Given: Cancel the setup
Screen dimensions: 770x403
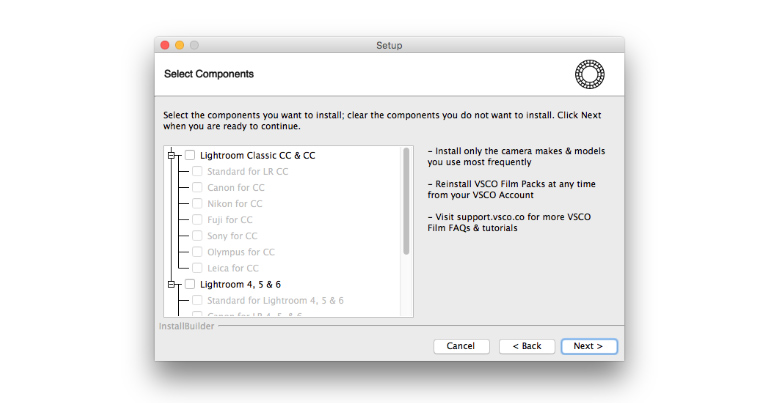Looking at the screenshot, I should (460, 346).
